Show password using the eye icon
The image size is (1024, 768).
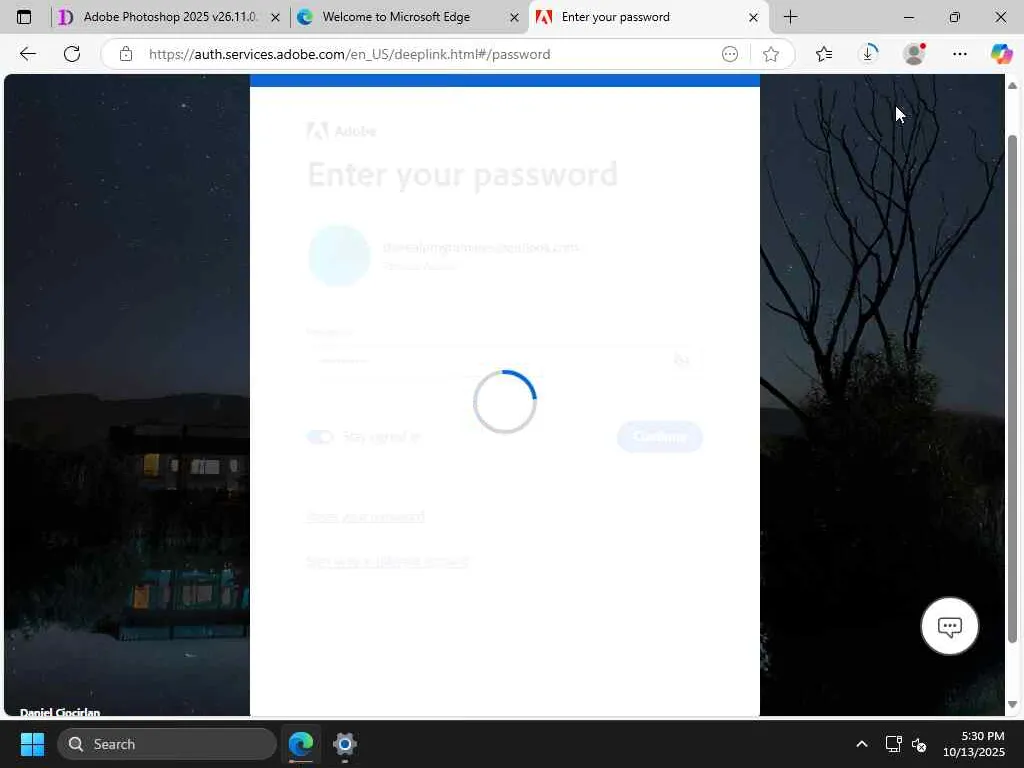pyautogui.click(x=681, y=360)
